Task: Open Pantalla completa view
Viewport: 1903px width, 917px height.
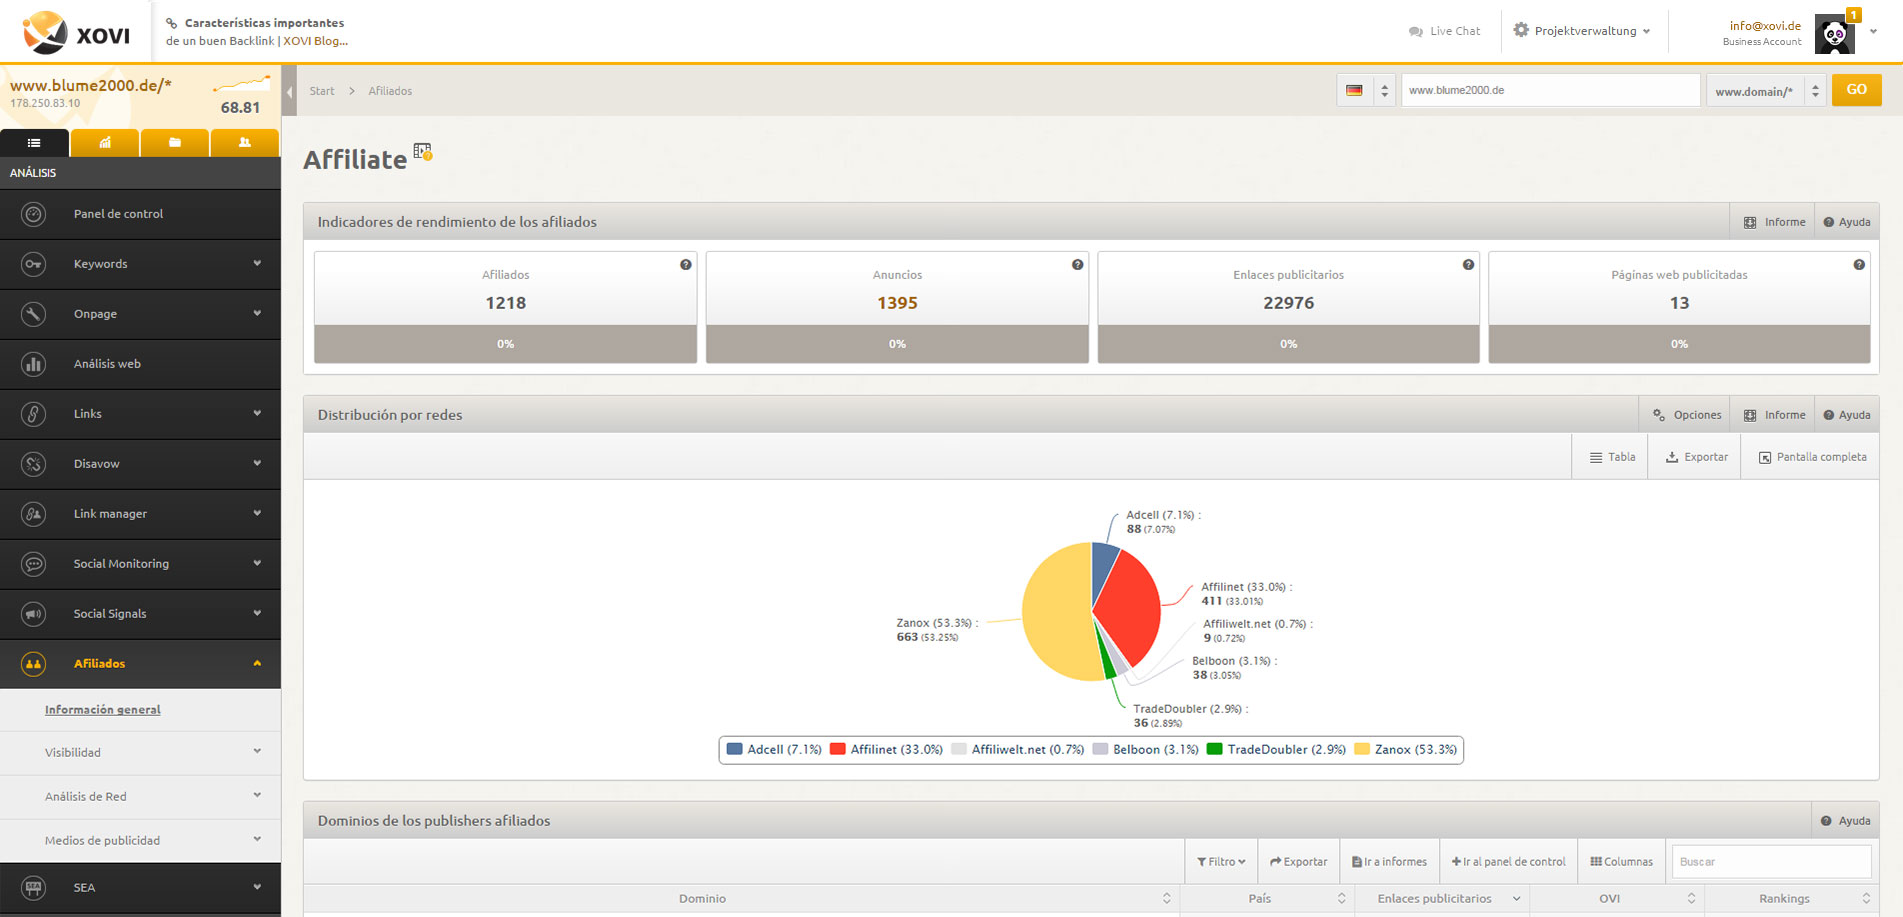Action: tap(1812, 457)
